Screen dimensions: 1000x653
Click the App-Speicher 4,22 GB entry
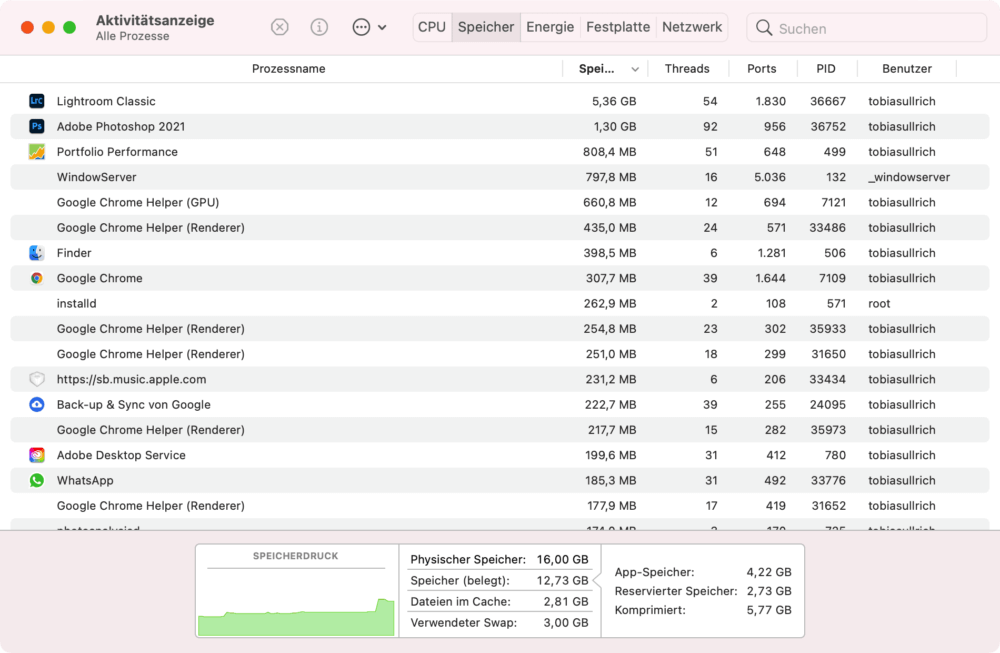click(x=703, y=572)
